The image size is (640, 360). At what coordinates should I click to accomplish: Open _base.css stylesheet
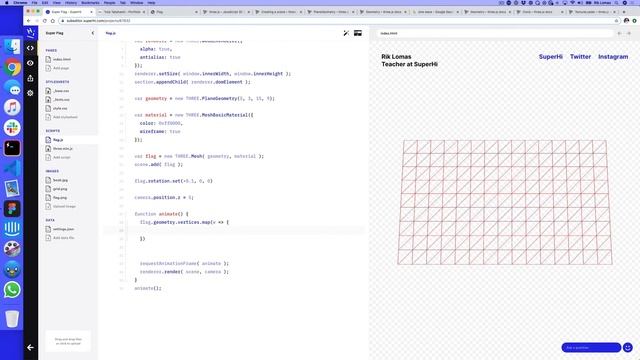click(x=61, y=91)
